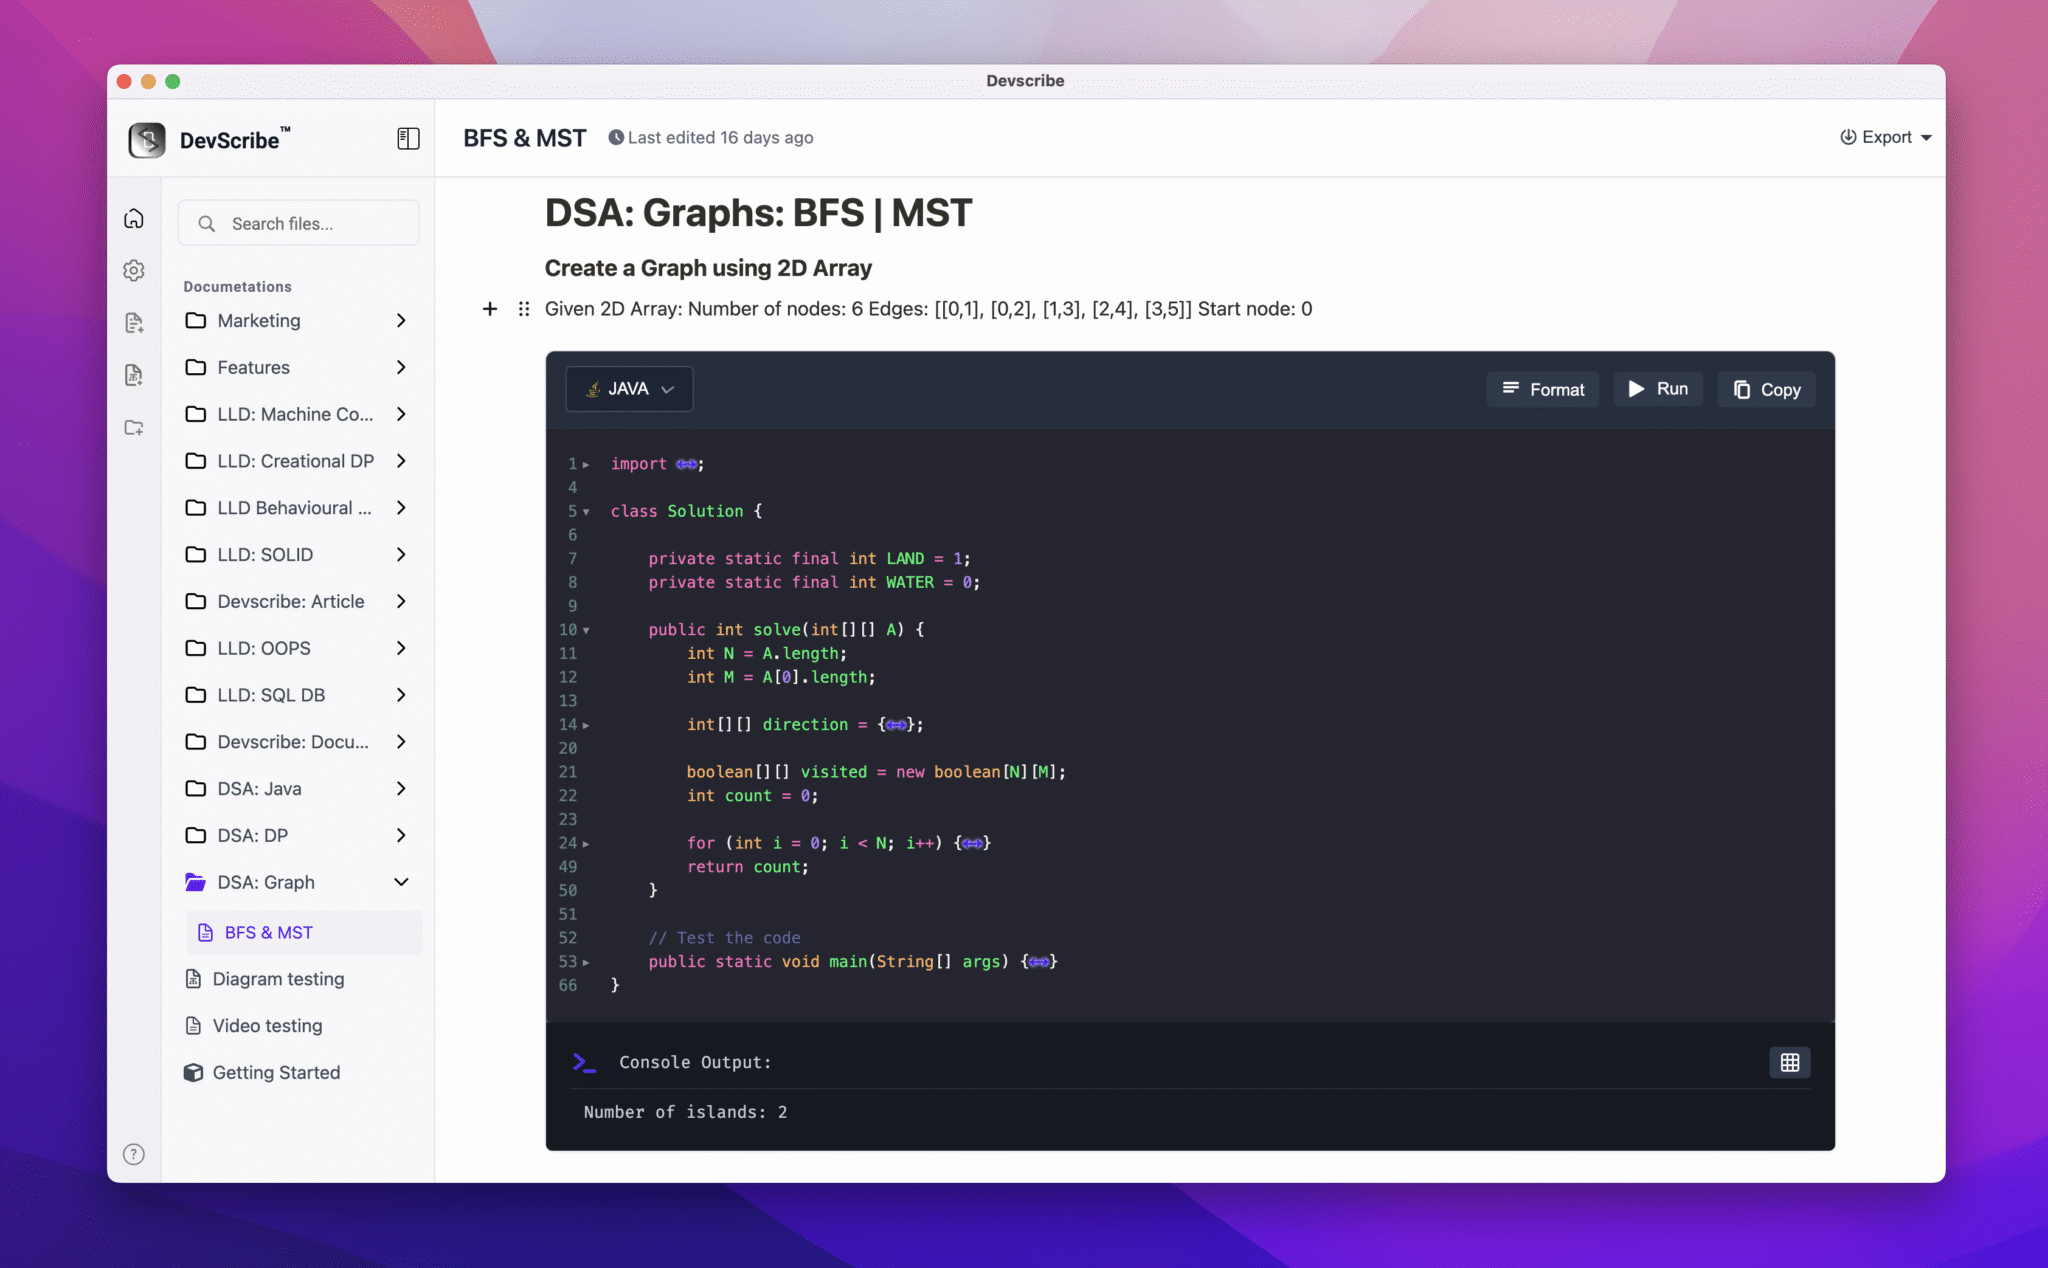Open the Settings gear icon
The height and width of the screenshot is (1268, 2048).
click(134, 270)
